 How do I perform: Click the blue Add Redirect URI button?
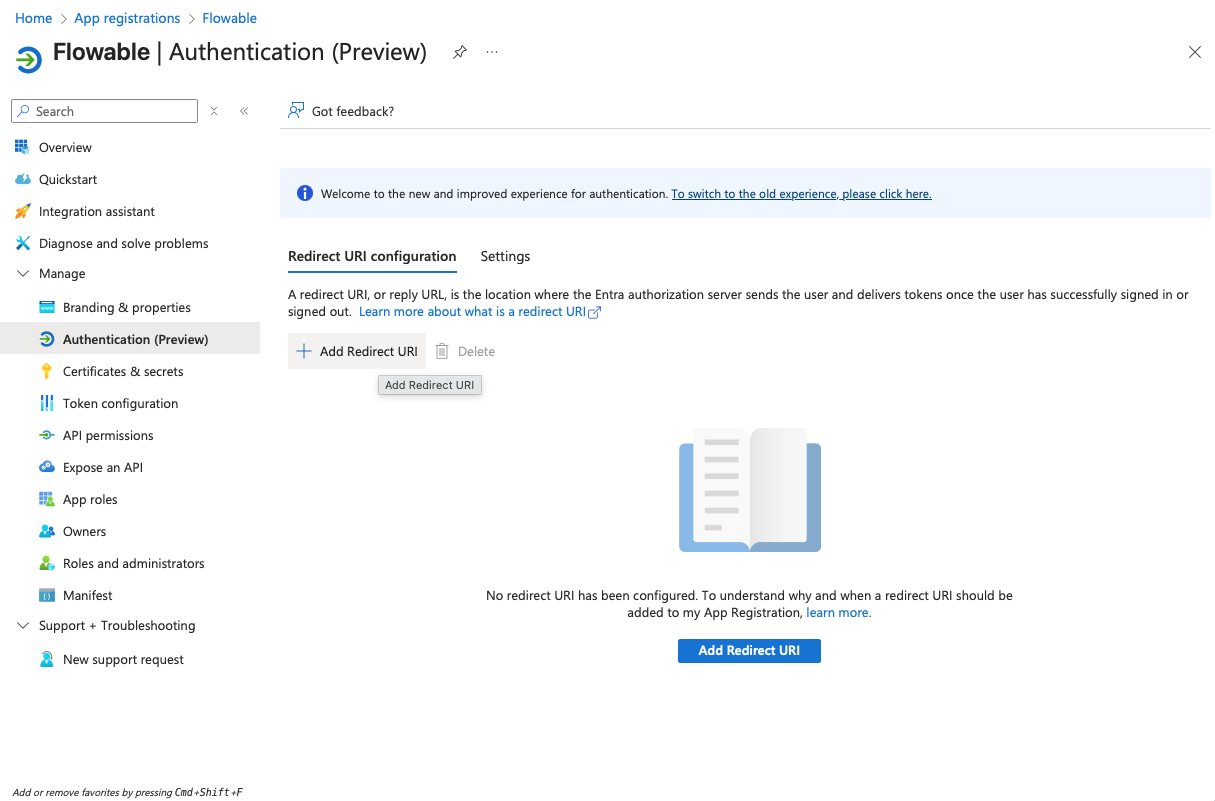[749, 650]
